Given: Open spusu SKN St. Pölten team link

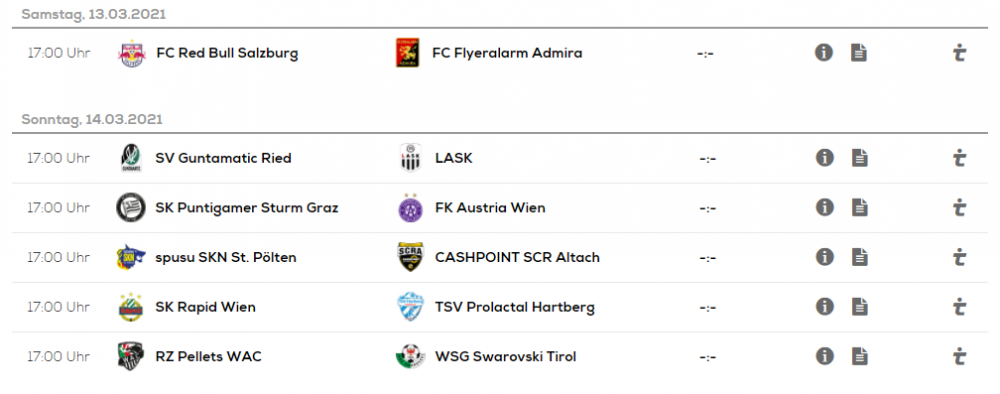Looking at the screenshot, I should point(226,258).
